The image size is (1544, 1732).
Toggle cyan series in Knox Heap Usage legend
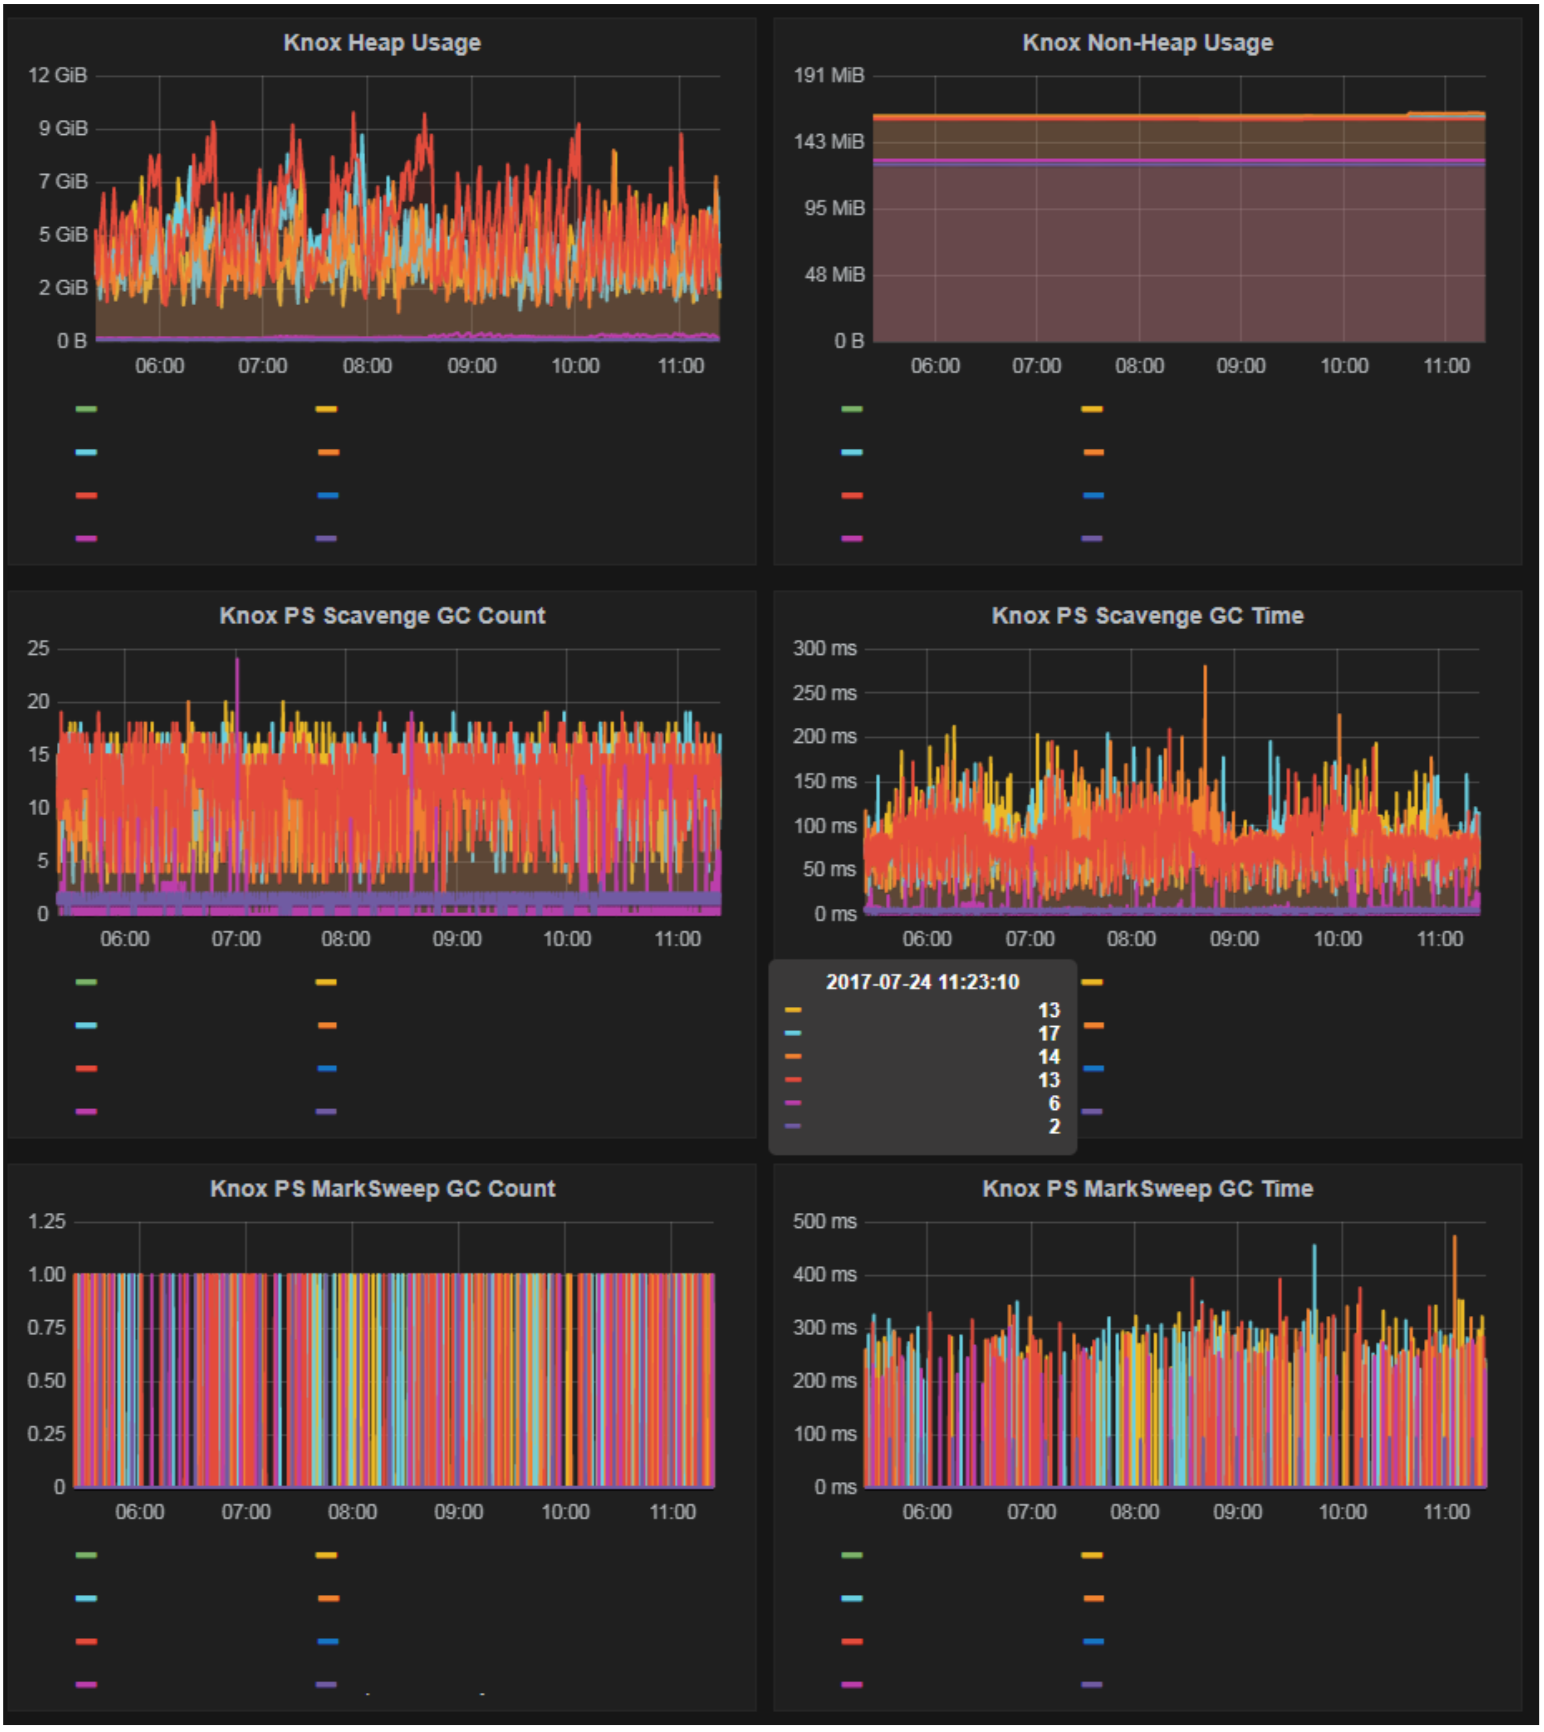coord(87,452)
